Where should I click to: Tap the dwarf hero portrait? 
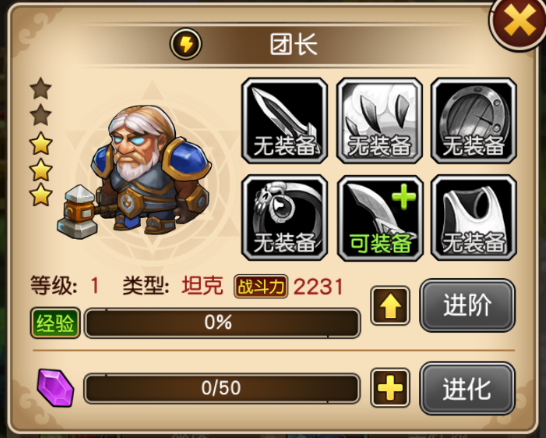point(134,172)
